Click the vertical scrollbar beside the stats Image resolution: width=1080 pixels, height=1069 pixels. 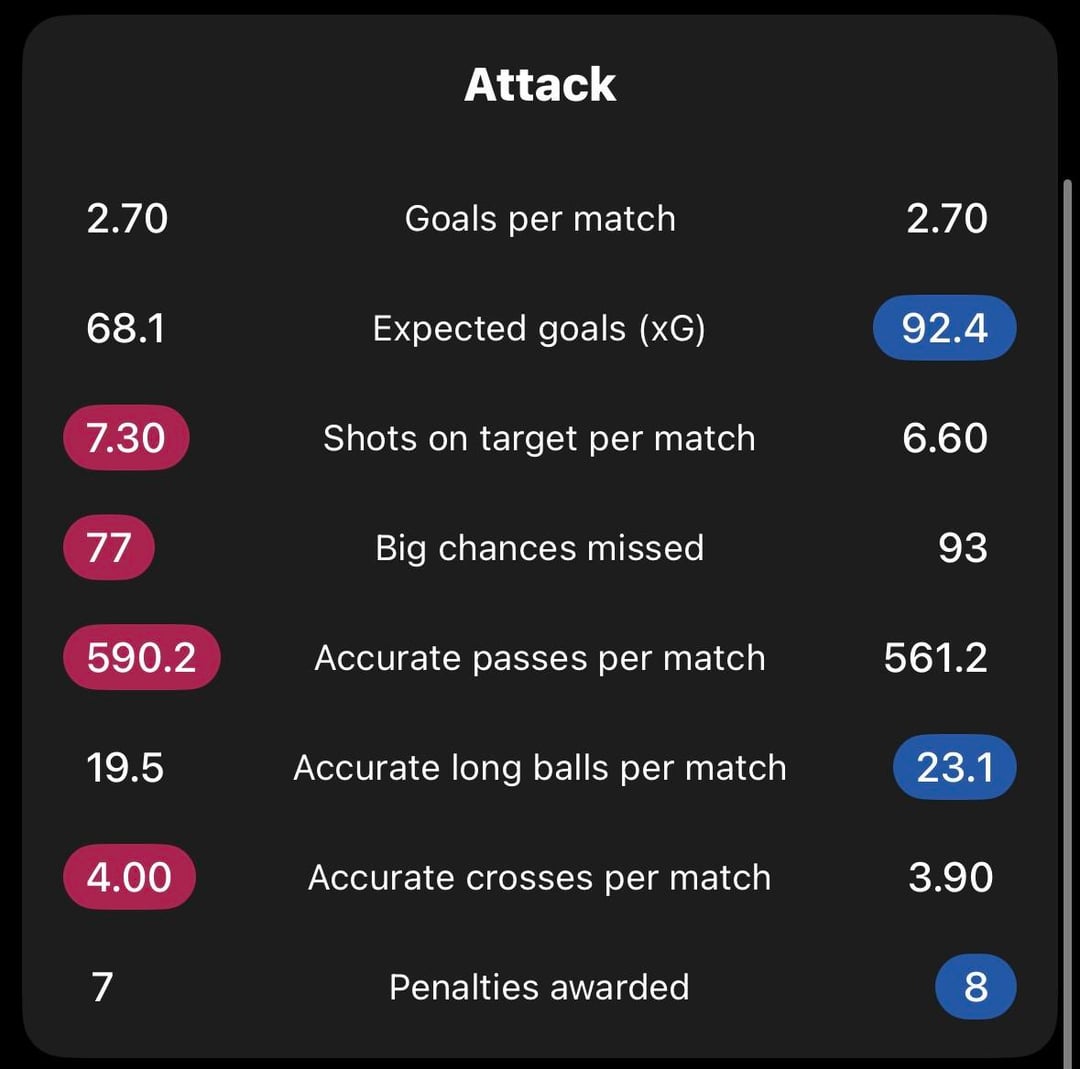tap(1068, 600)
